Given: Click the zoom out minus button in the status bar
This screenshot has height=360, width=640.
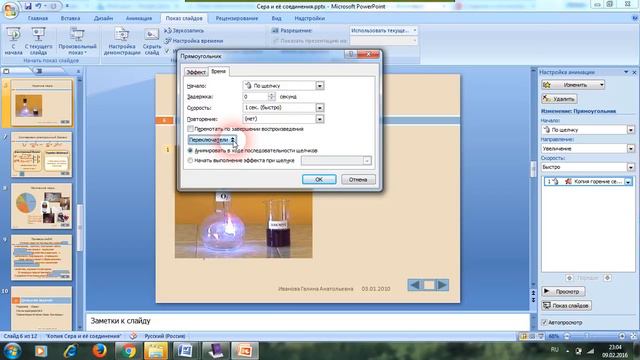Looking at the screenshot, I should (567, 336).
